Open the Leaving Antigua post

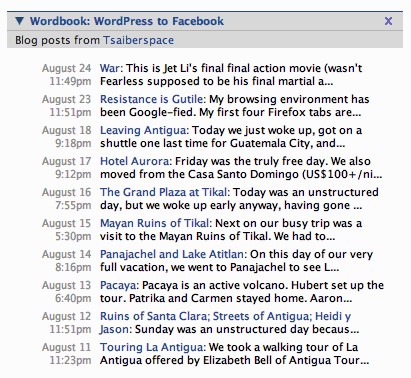[x=143, y=130]
